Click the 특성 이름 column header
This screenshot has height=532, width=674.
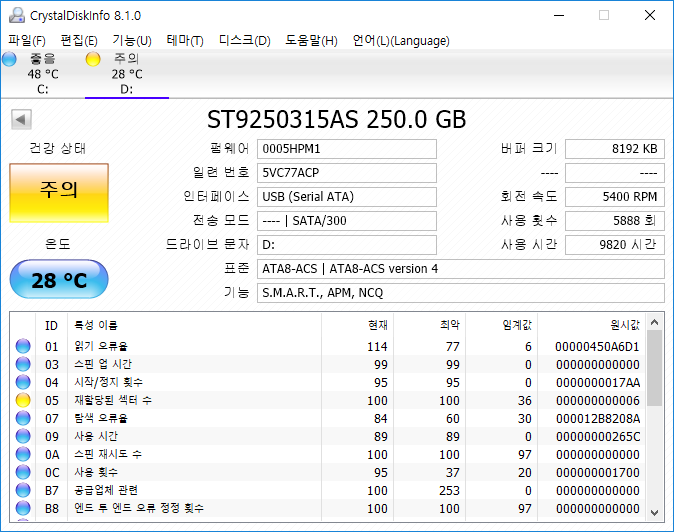(194, 325)
